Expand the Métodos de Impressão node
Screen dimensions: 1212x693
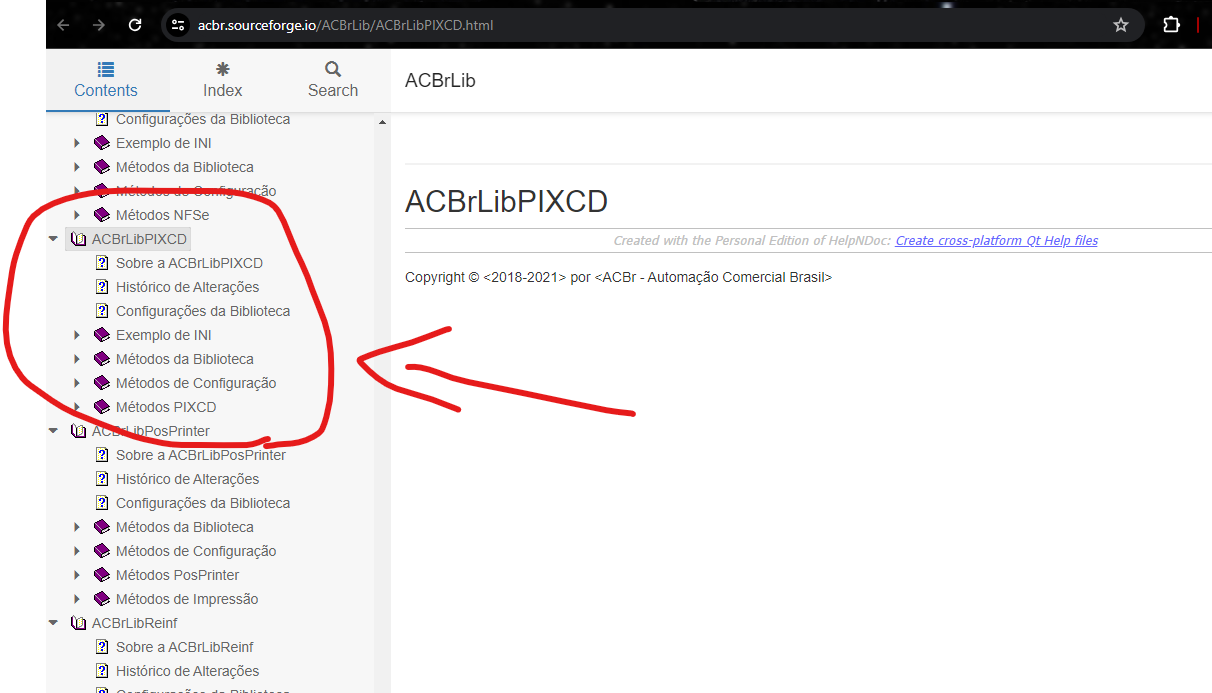click(x=77, y=599)
